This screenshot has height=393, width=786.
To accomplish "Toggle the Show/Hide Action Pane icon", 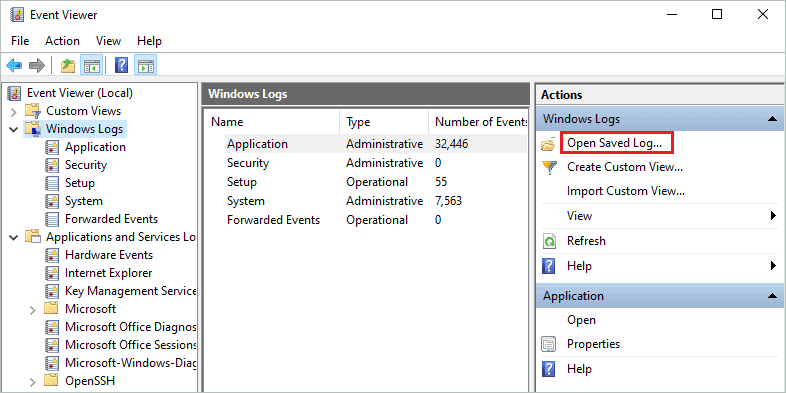I will click(145, 65).
